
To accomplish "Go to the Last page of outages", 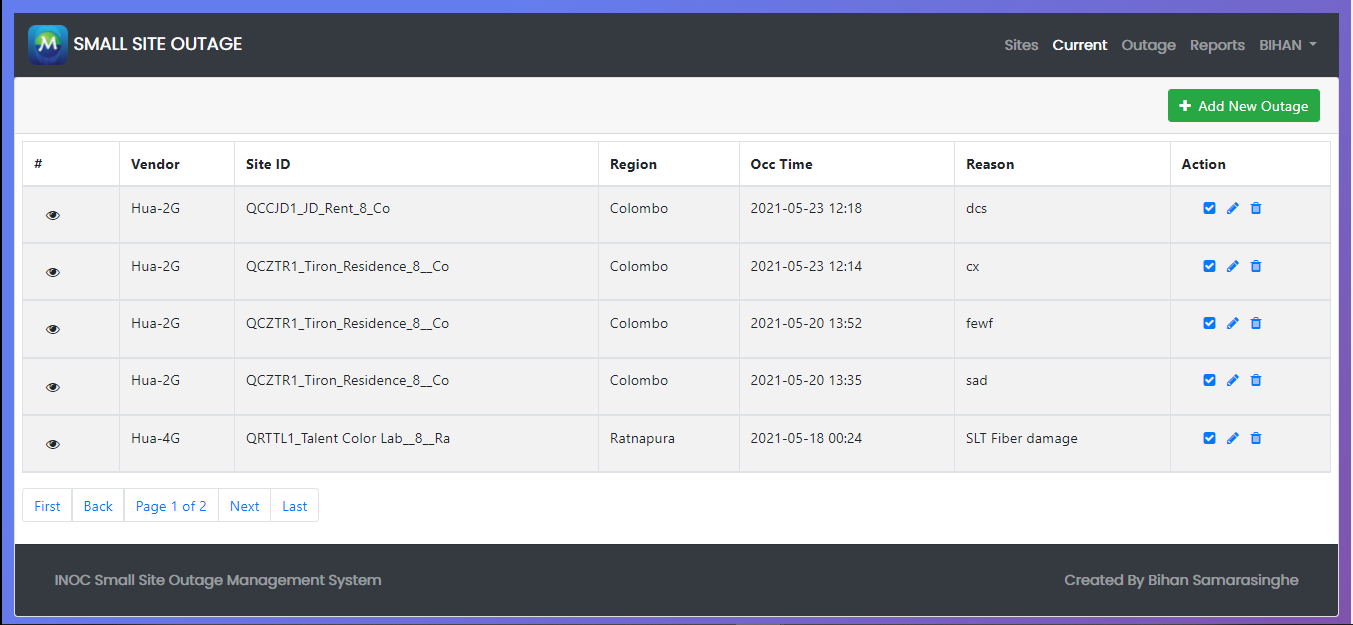I will 294,505.
